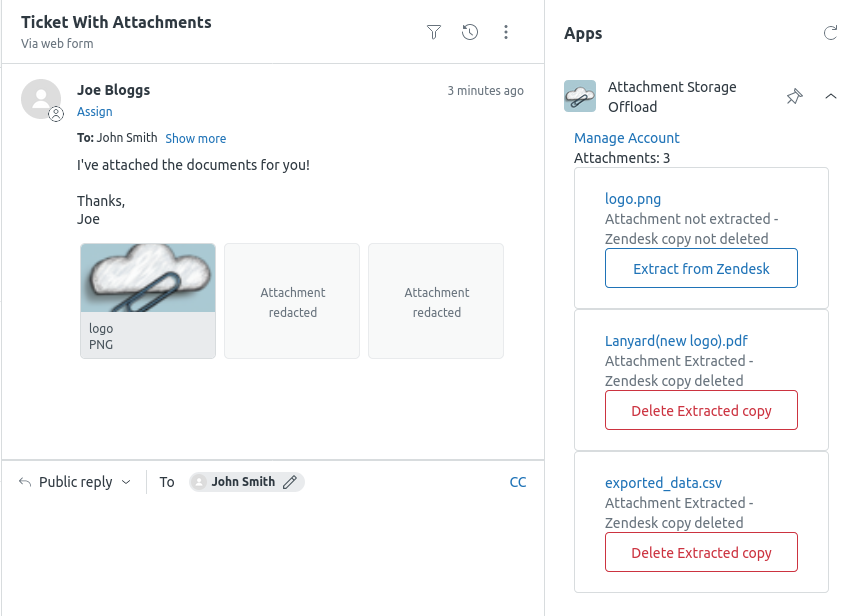Expand Show more recipient details

pyautogui.click(x=195, y=138)
